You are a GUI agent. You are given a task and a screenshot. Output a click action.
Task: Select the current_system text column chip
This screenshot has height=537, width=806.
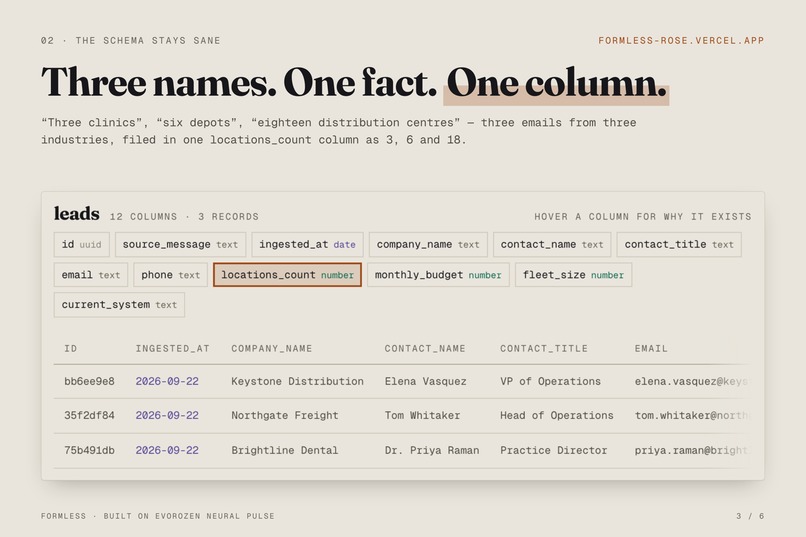click(119, 305)
